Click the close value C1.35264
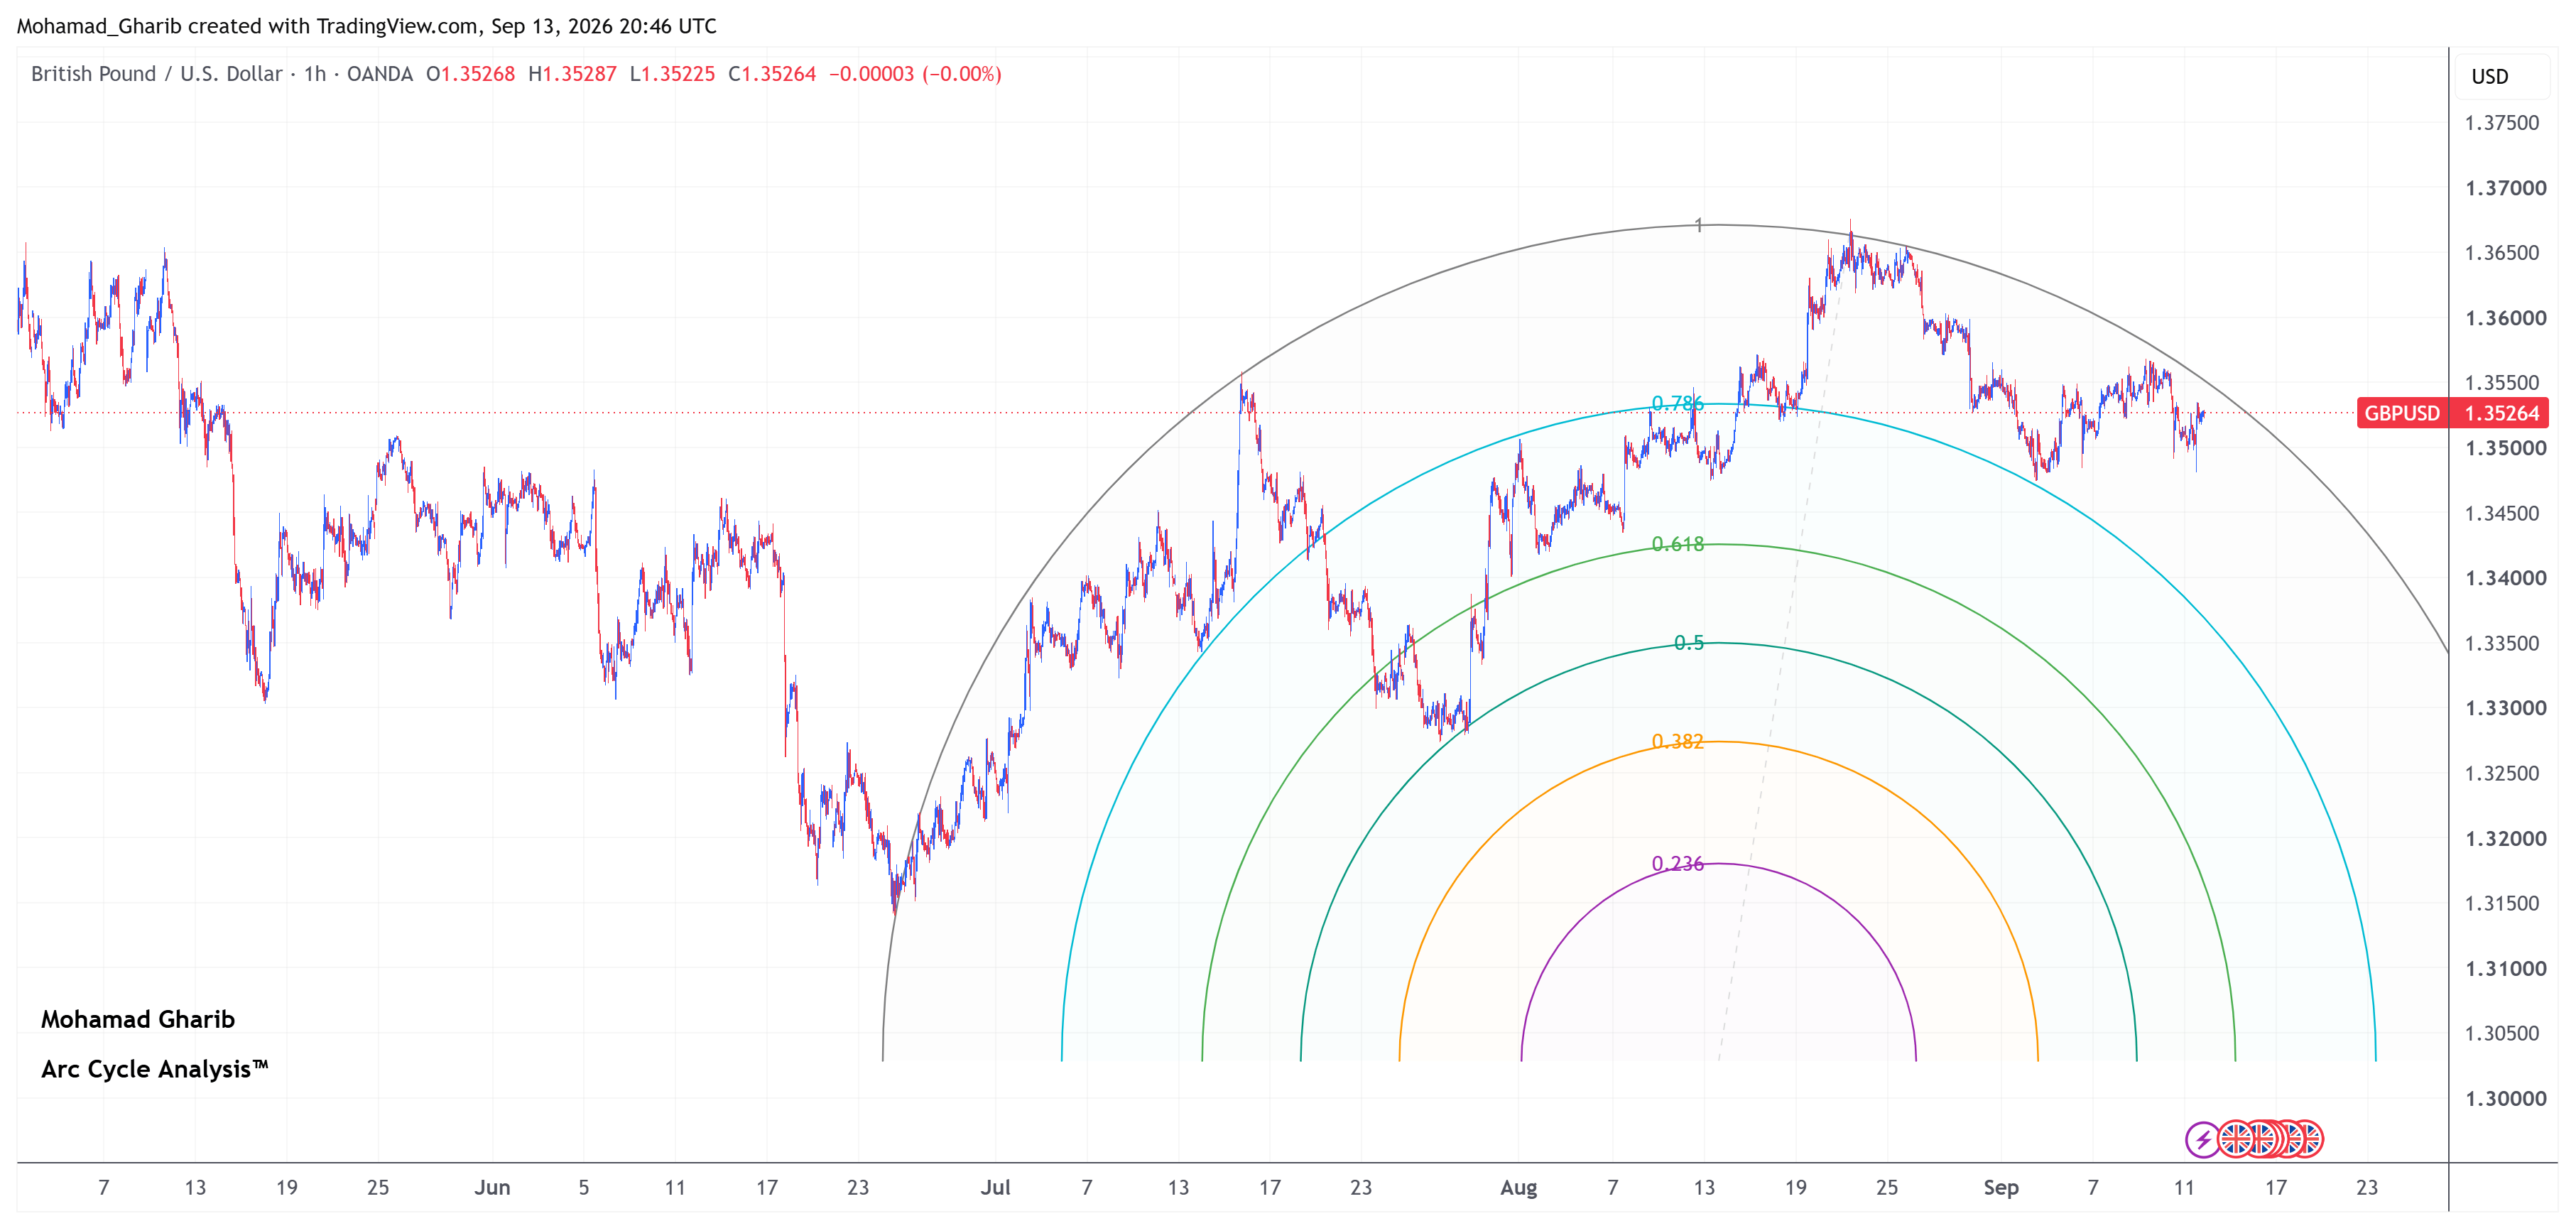Image resolution: width=2576 pixels, height=1216 pixels. click(772, 74)
